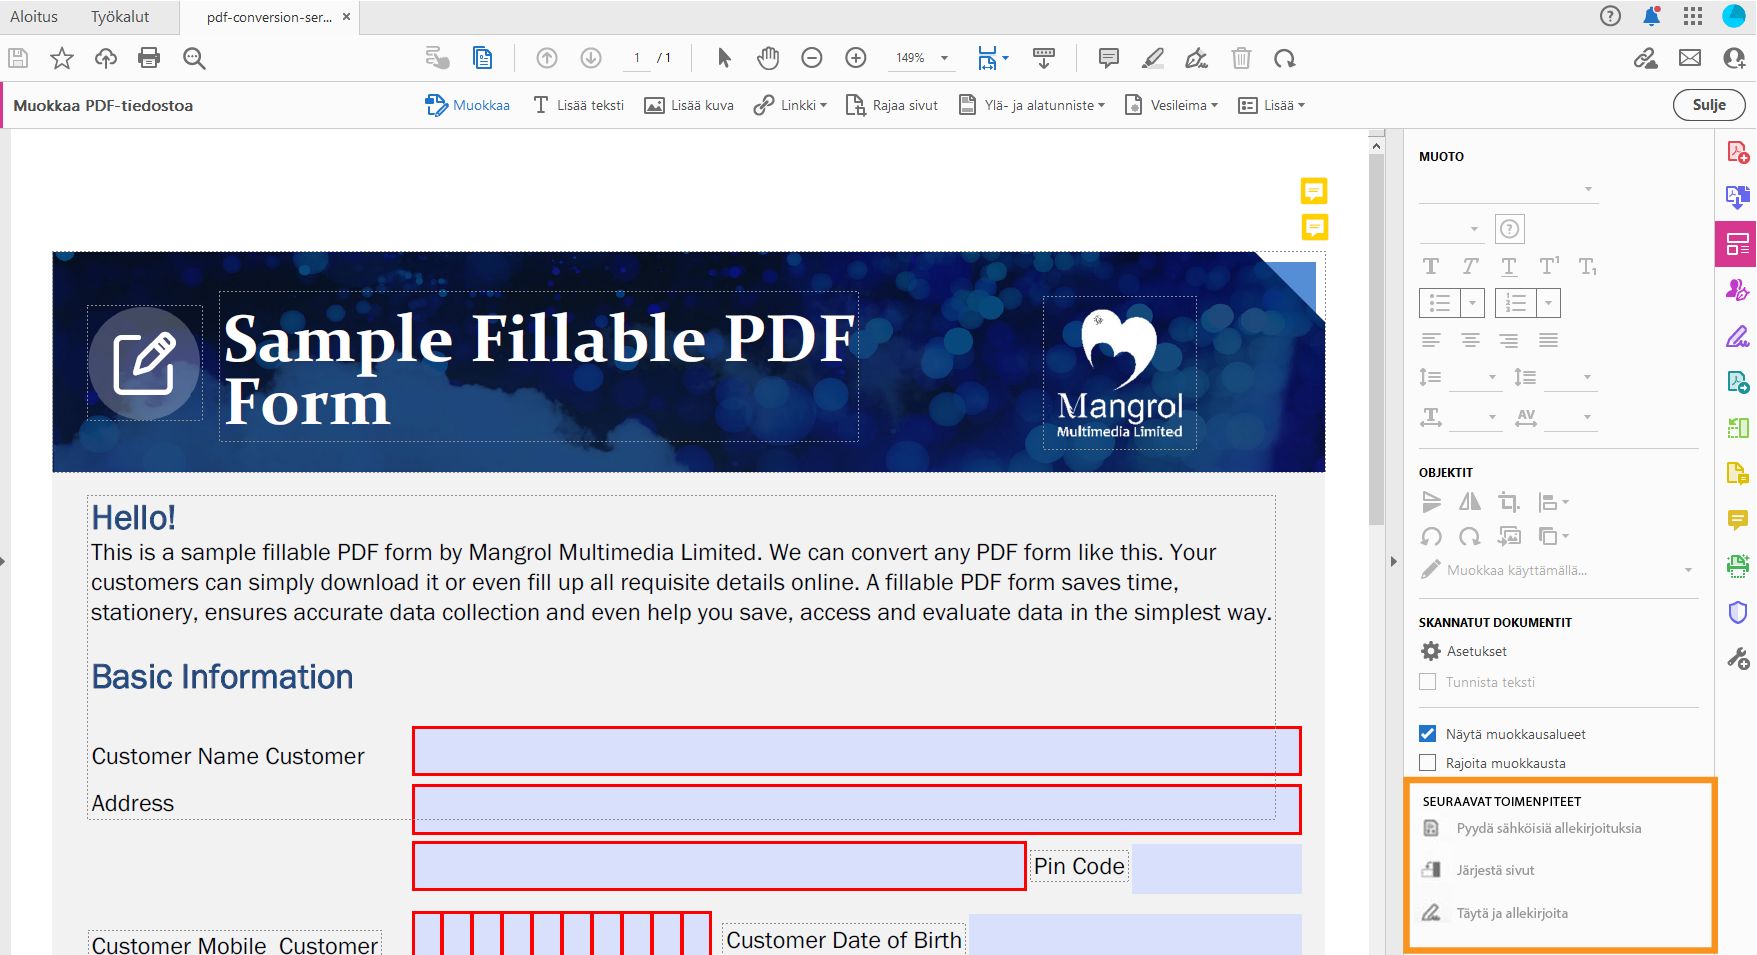This screenshot has width=1757, height=955.
Task: Enable Rajoita muokkausta checkbox
Action: [x=1428, y=763]
